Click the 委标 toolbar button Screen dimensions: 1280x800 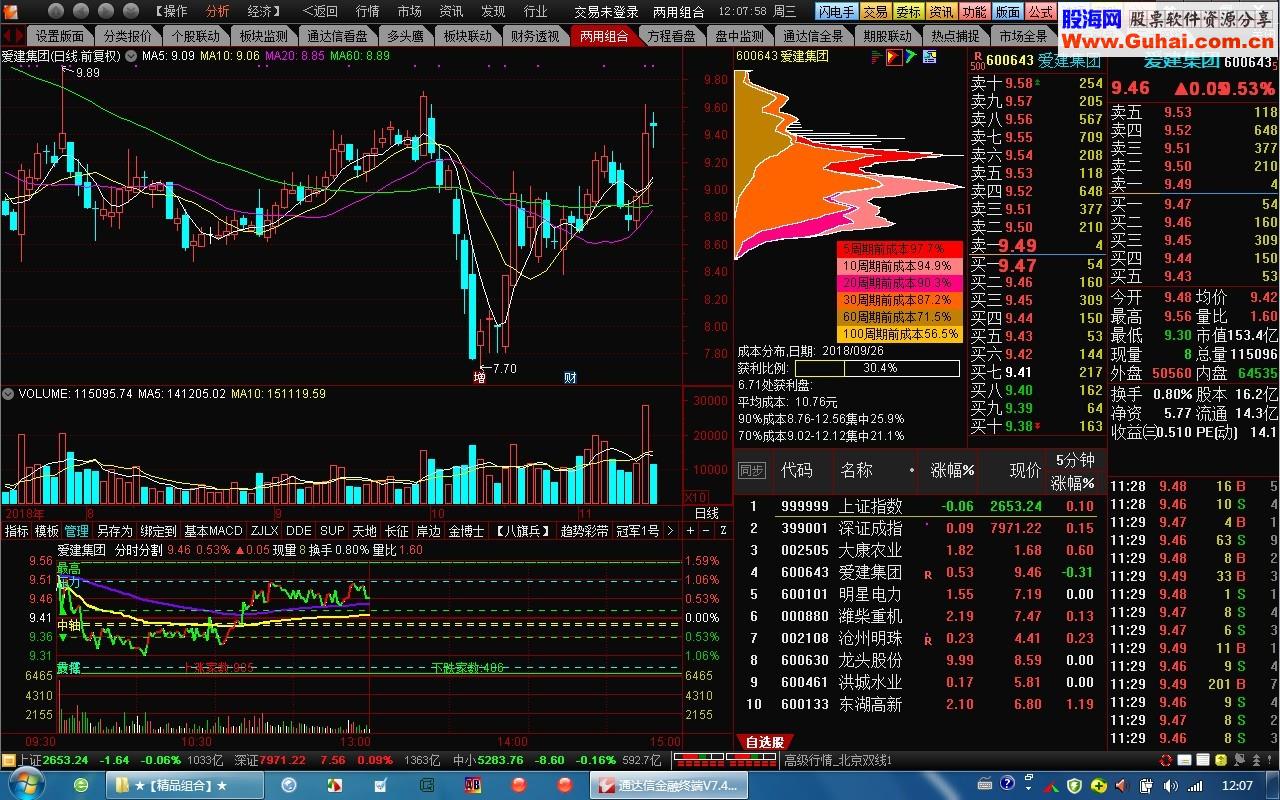click(908, 12)
